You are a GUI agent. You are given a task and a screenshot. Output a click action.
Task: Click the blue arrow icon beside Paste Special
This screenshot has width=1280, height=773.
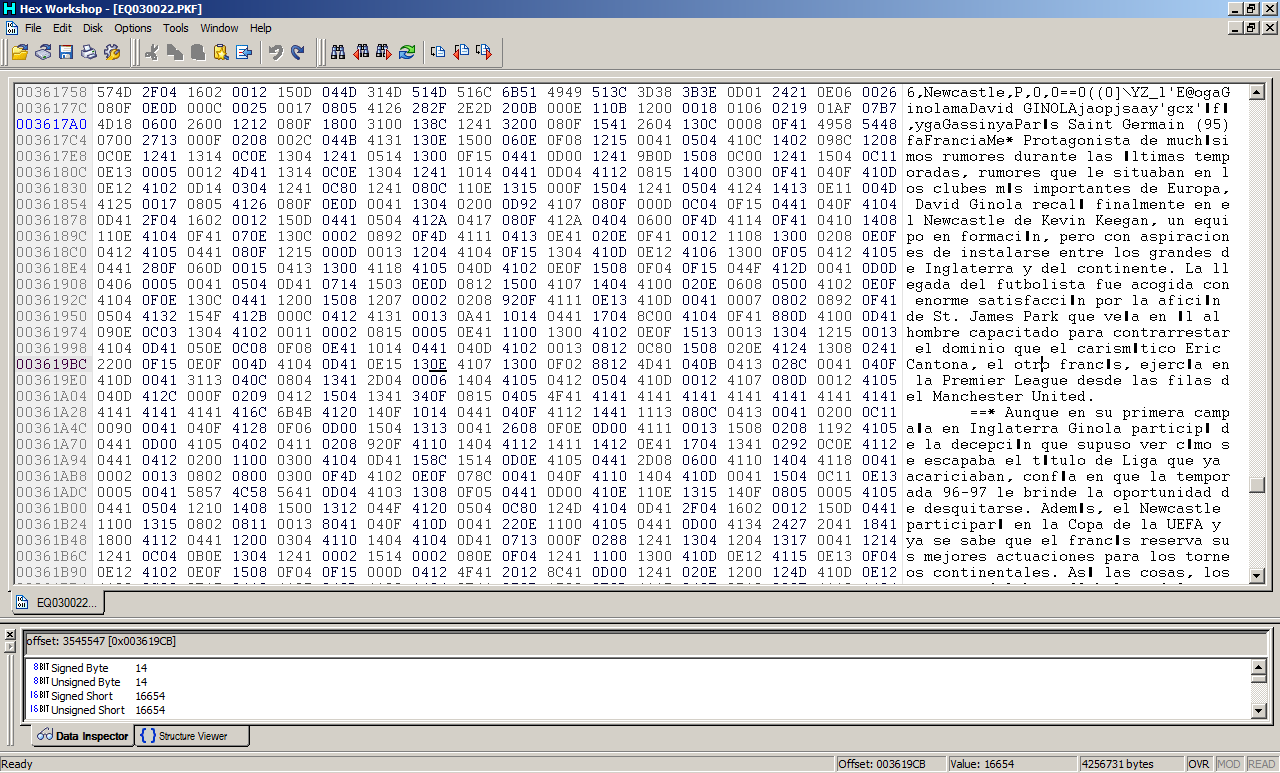[244, 51]
